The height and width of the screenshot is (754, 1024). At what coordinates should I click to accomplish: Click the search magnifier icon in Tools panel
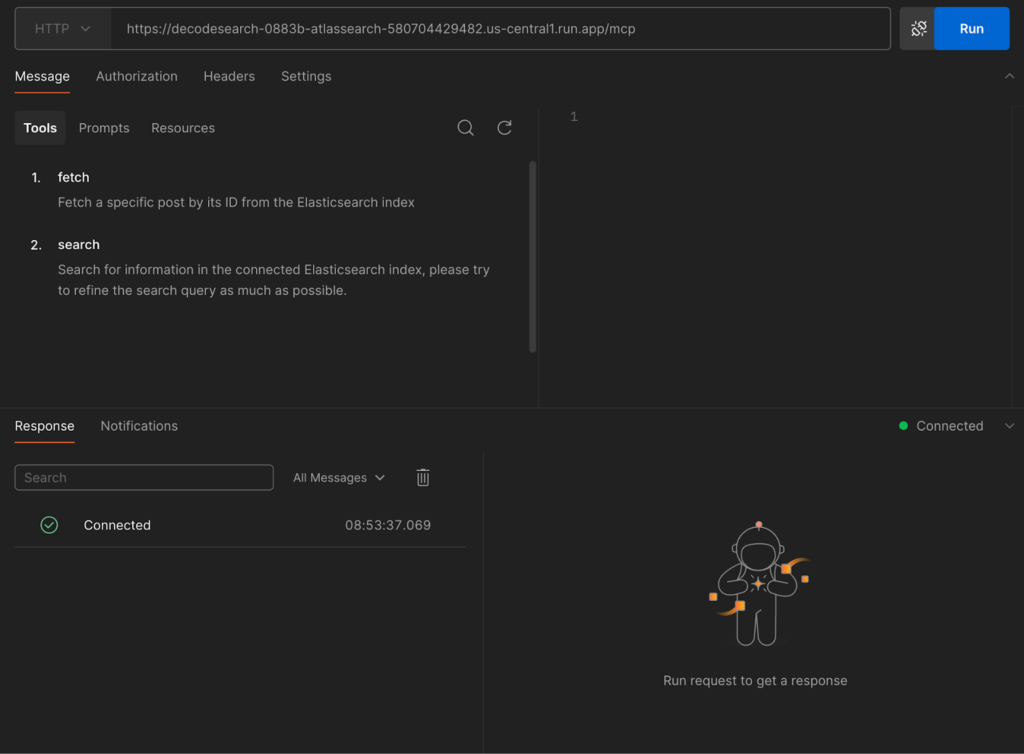[465, 128]
